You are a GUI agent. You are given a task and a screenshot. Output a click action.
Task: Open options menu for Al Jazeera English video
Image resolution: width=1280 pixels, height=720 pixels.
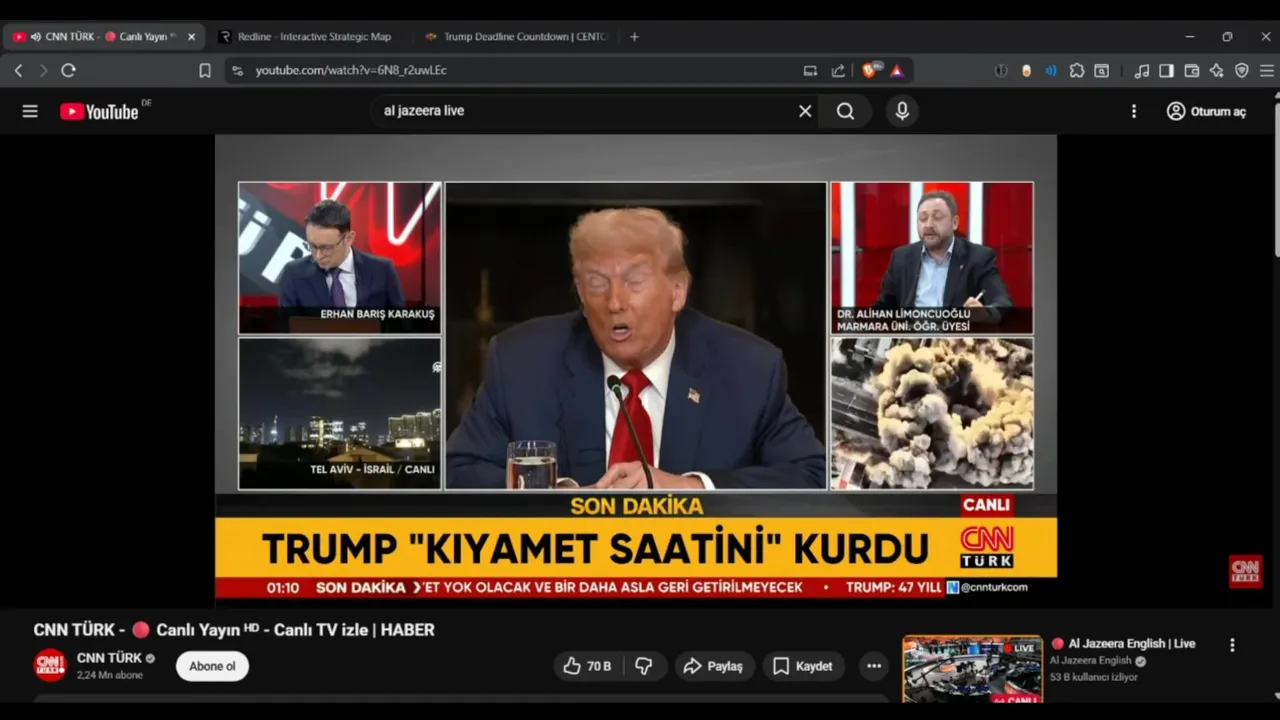click(x=1232, y=645)
